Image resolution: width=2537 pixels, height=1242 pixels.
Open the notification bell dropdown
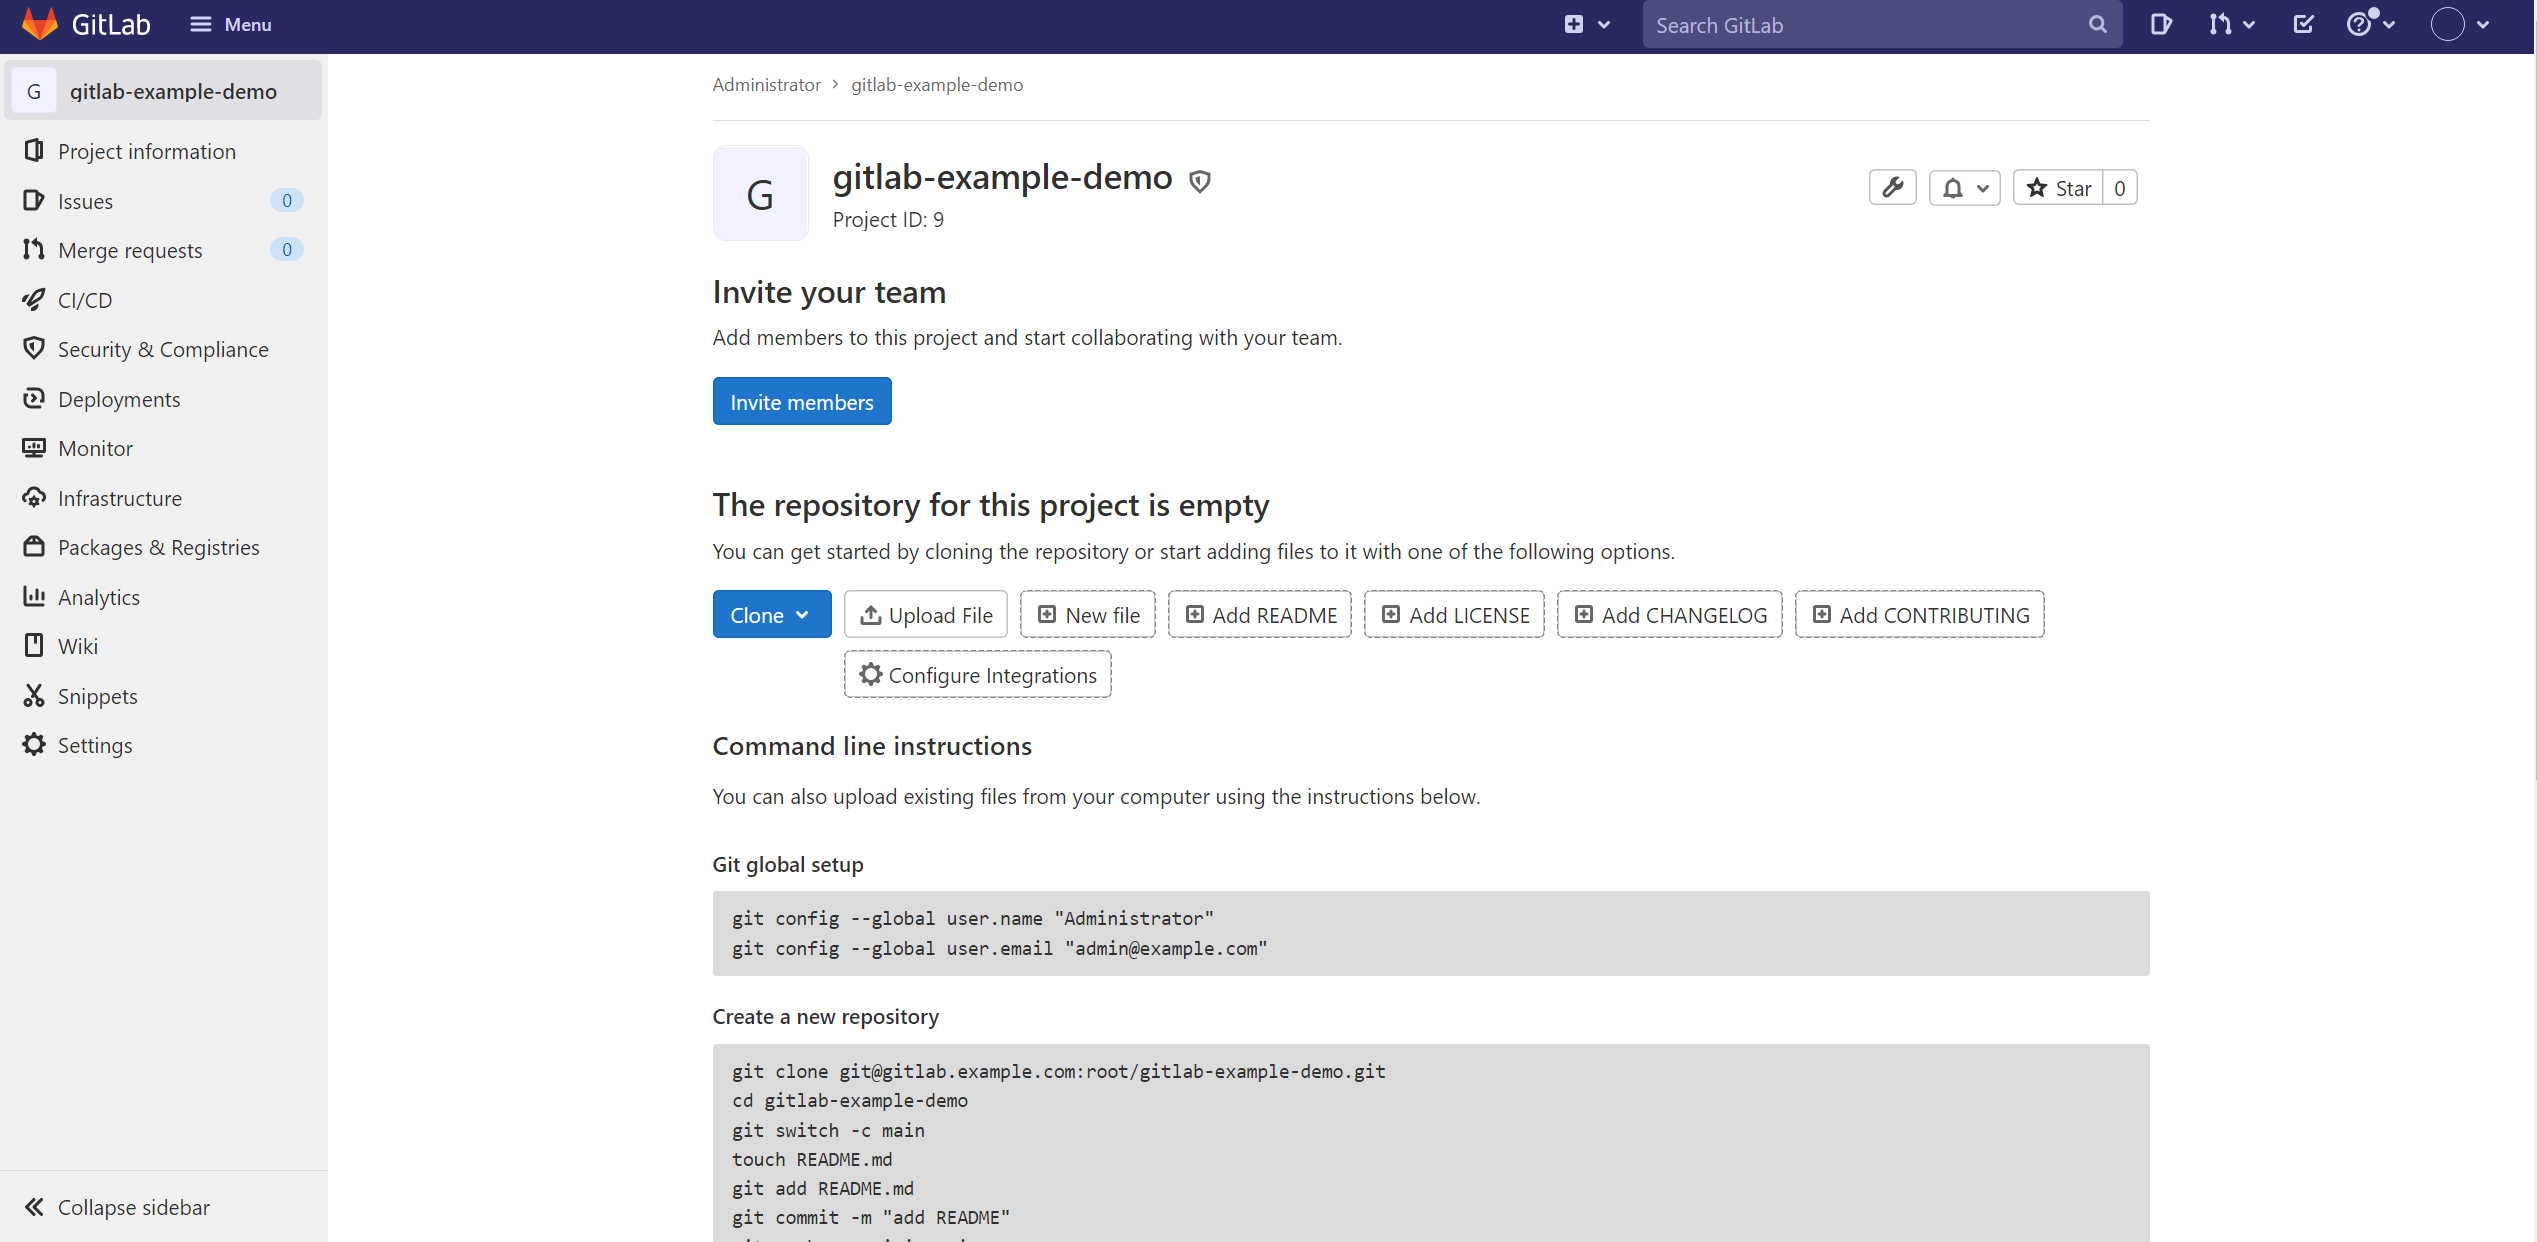pyautogui.click(x=1964, y=188)
